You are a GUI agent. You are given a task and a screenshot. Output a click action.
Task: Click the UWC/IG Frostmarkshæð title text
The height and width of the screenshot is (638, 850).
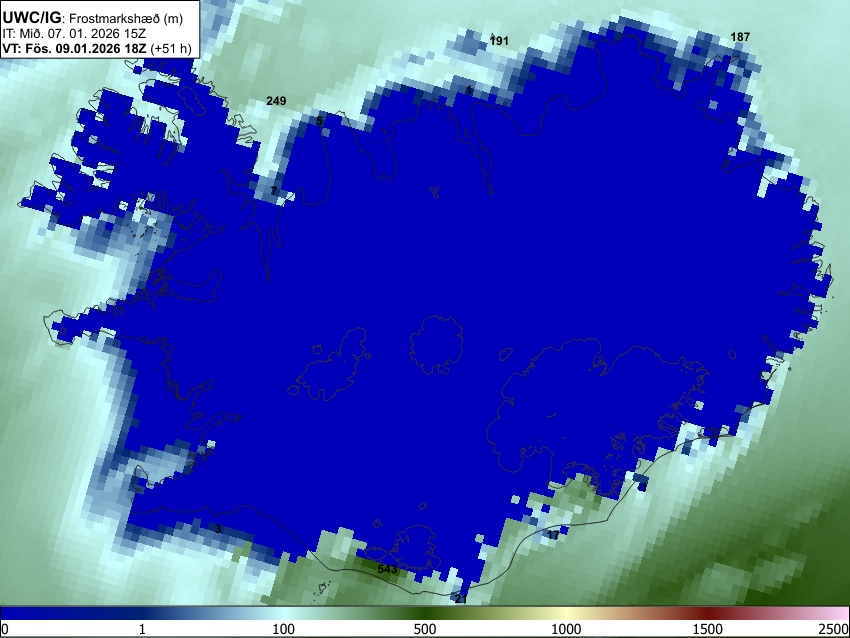tap(93, 18)
